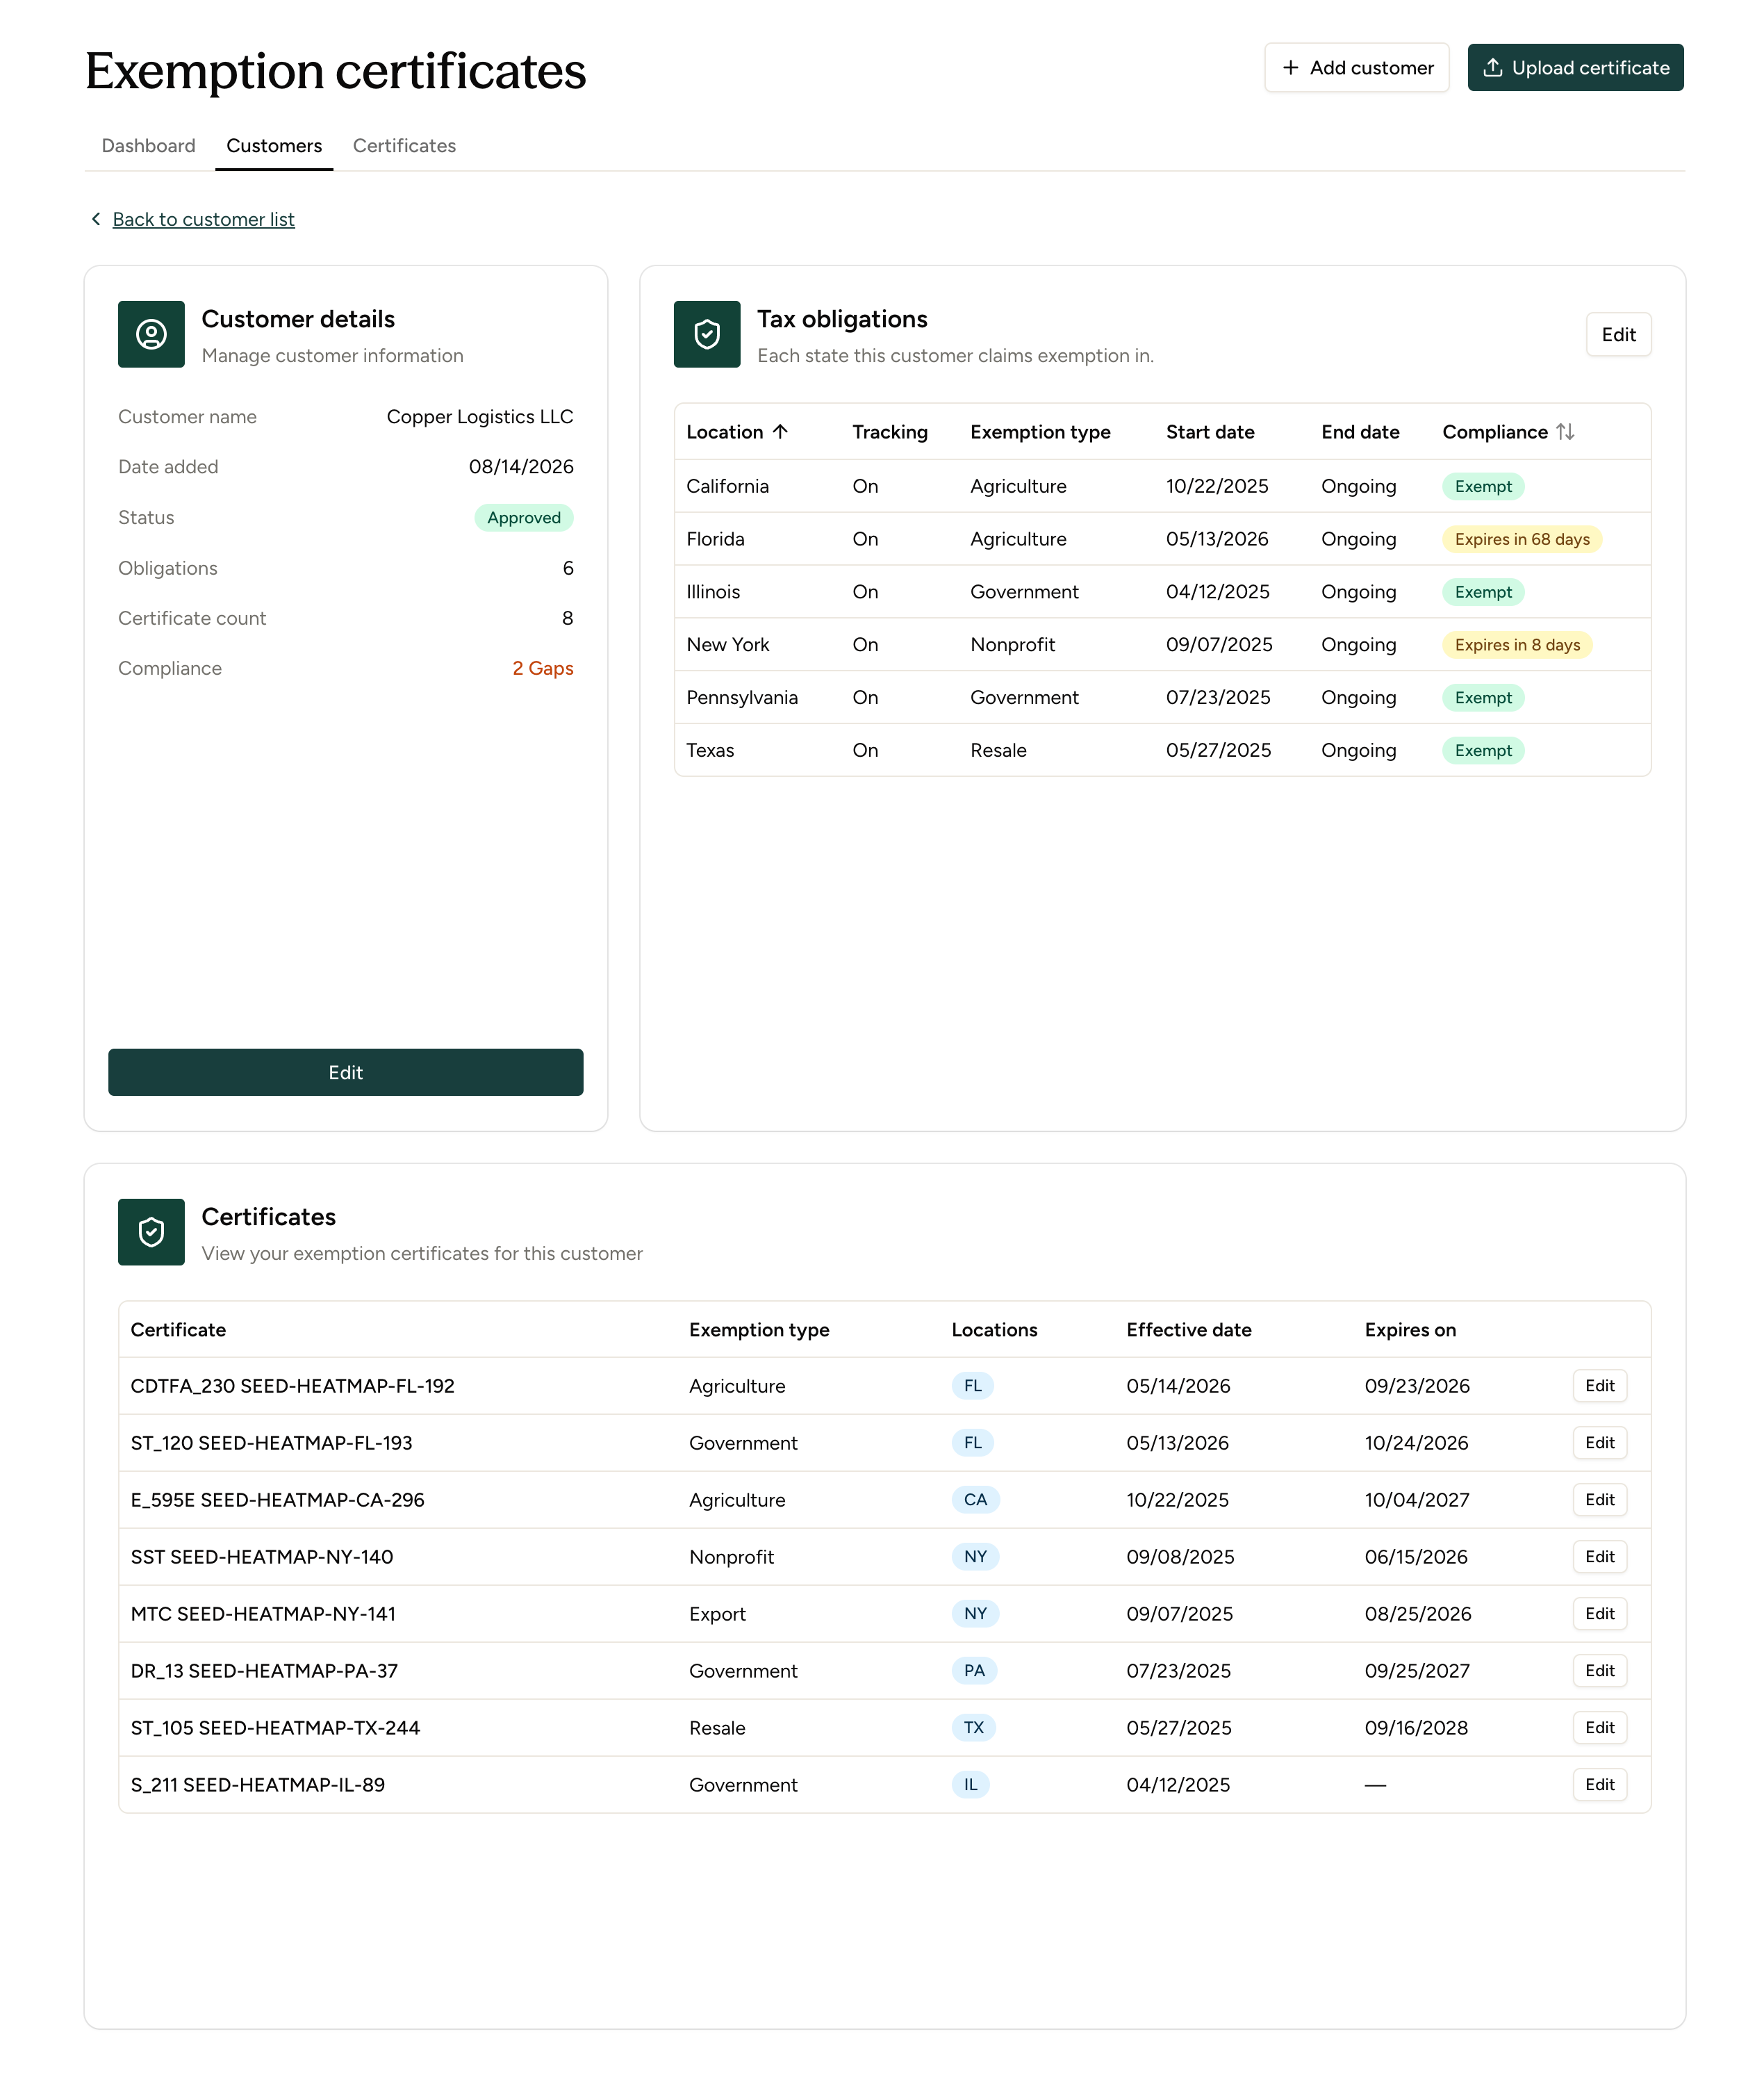Follow the Back to customer list link
1764x2073 pixels.
pyautogui.click(x=204, y=219)
